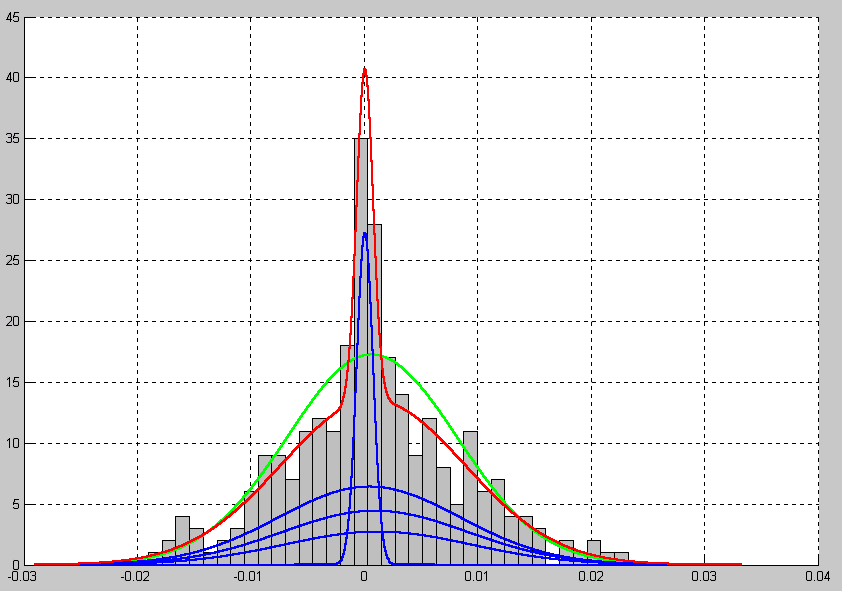Click the y-axis tick label 40

[x=12, y=78]
